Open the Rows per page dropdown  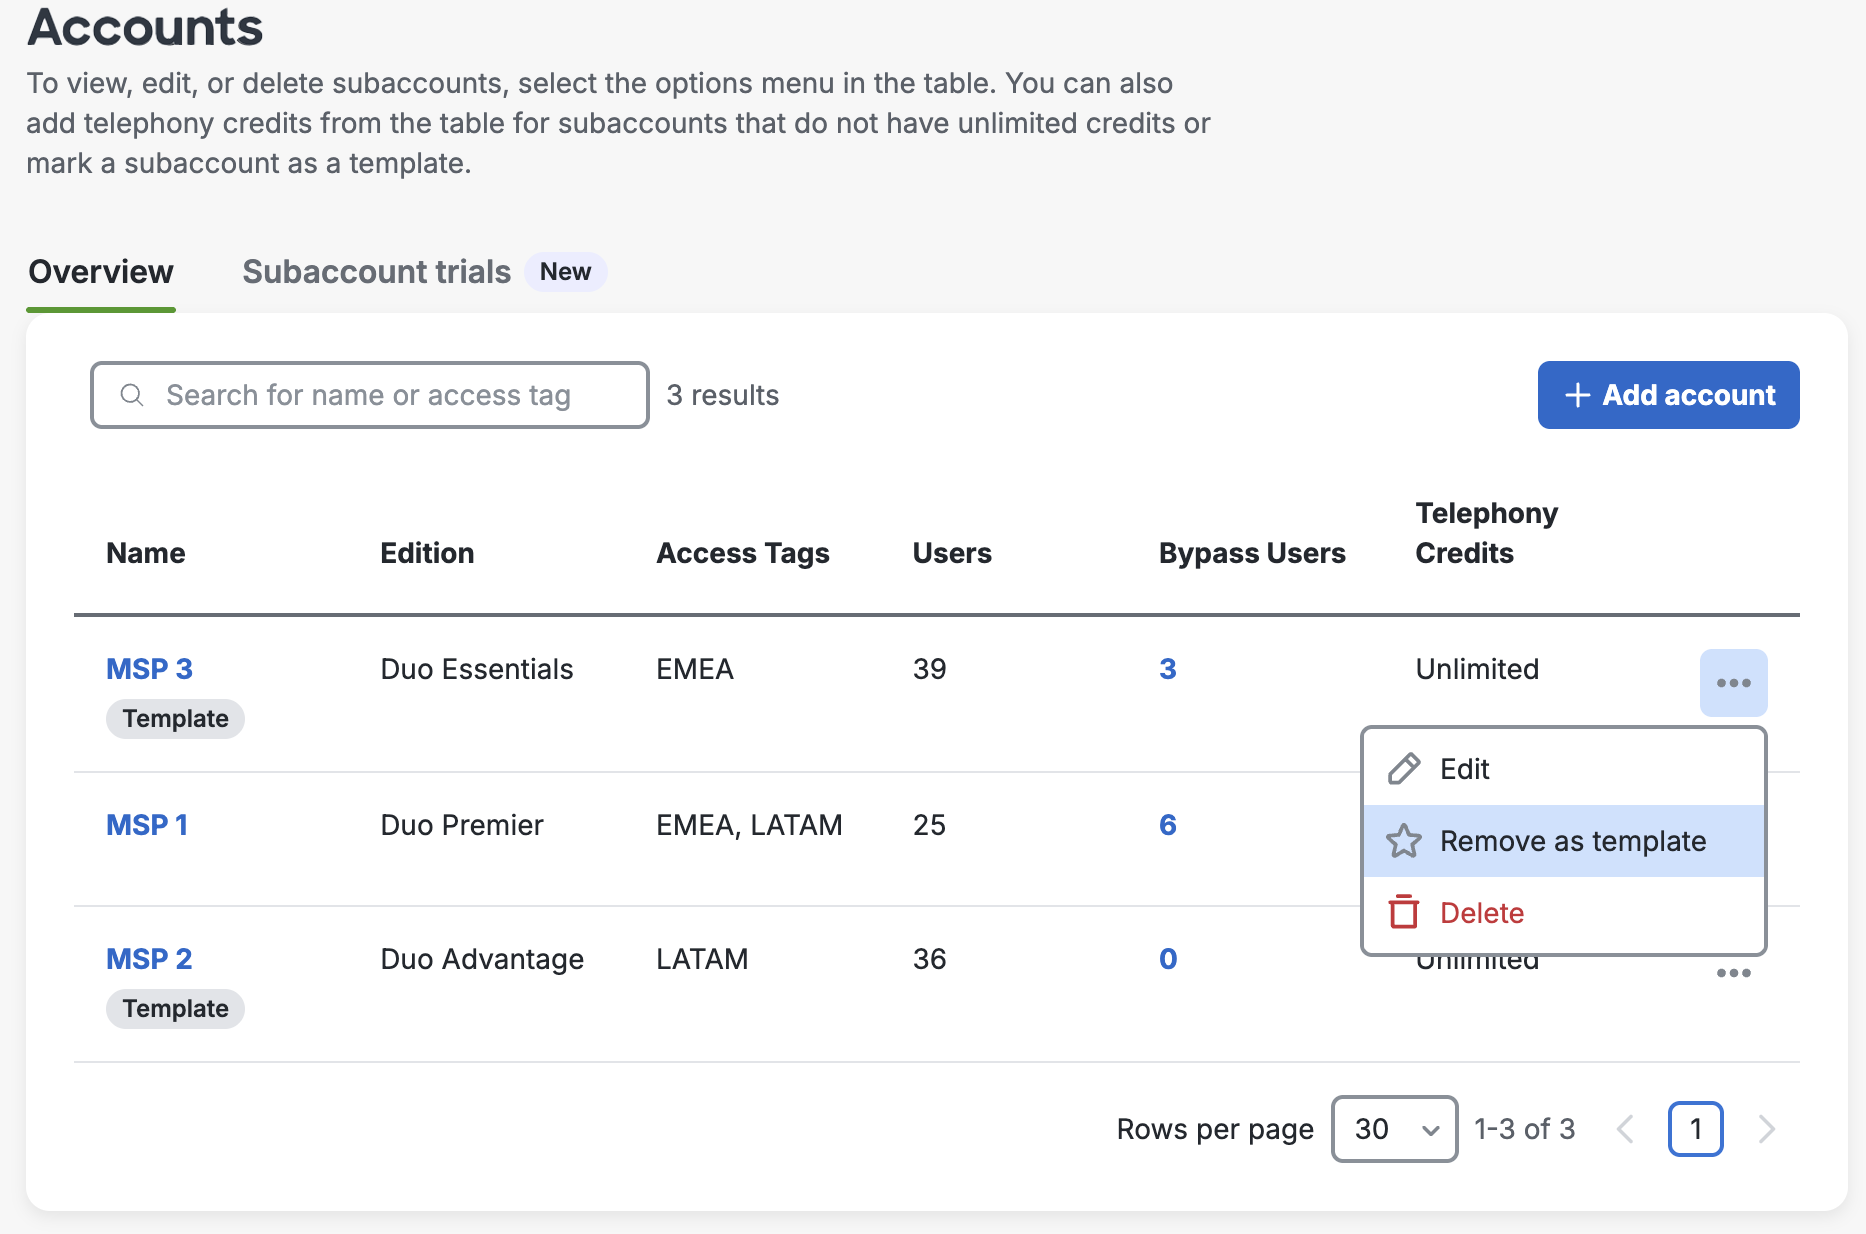click(1394, 1129)
